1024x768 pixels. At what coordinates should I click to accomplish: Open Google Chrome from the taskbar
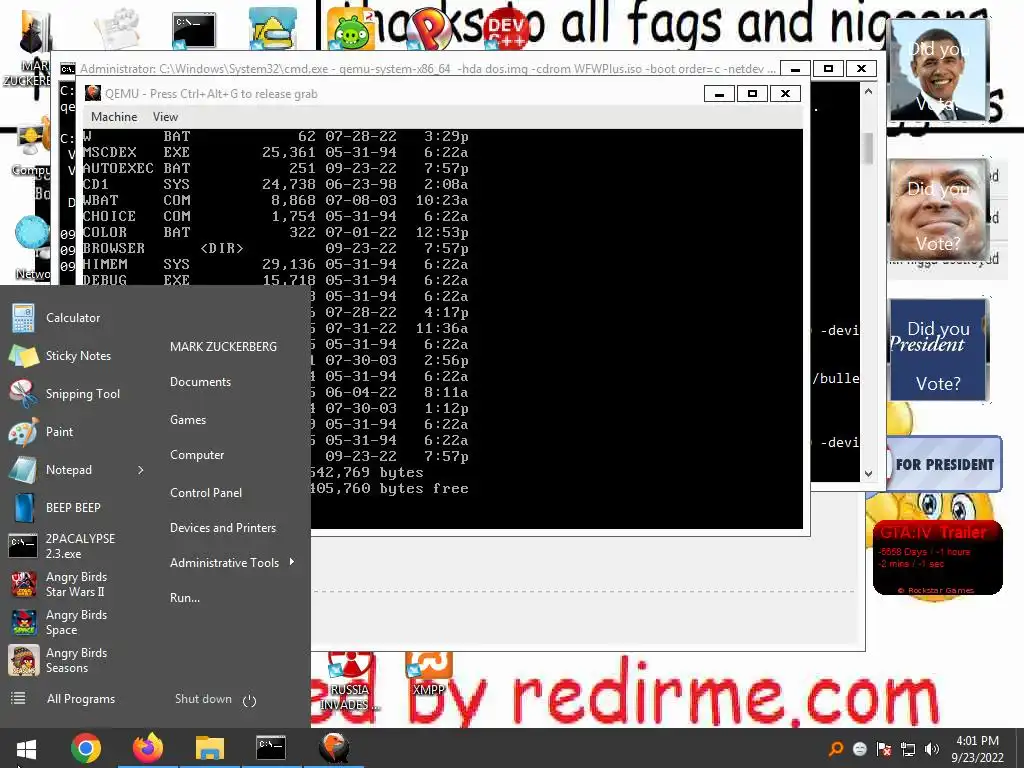click(x=86, y=748)
